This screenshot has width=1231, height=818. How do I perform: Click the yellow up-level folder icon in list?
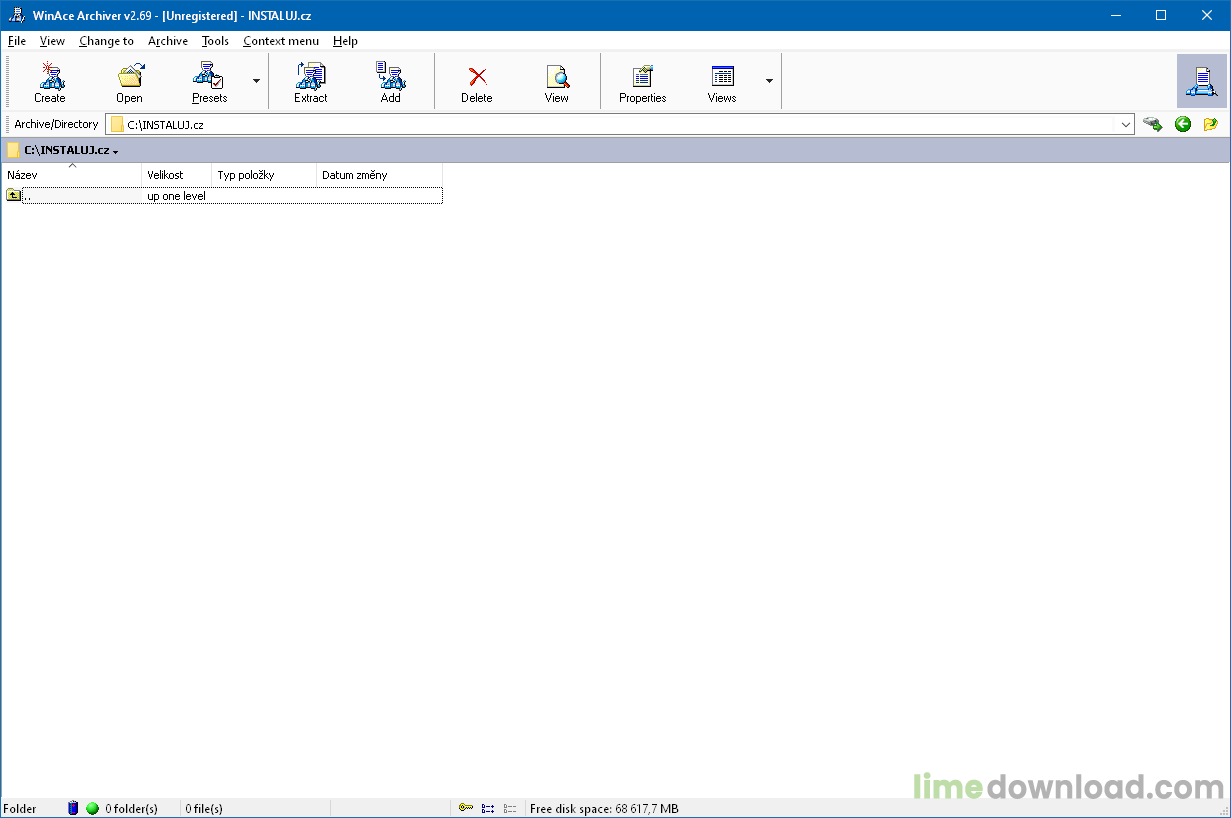[13, 196]
